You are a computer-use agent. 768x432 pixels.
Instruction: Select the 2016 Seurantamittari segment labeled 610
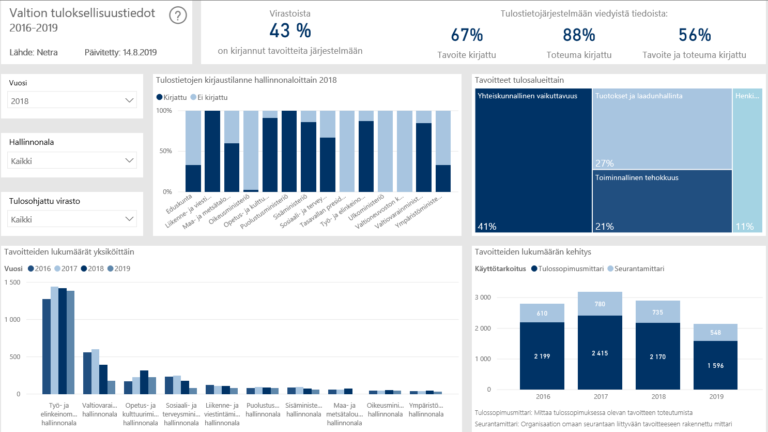[x=541, y=313]
